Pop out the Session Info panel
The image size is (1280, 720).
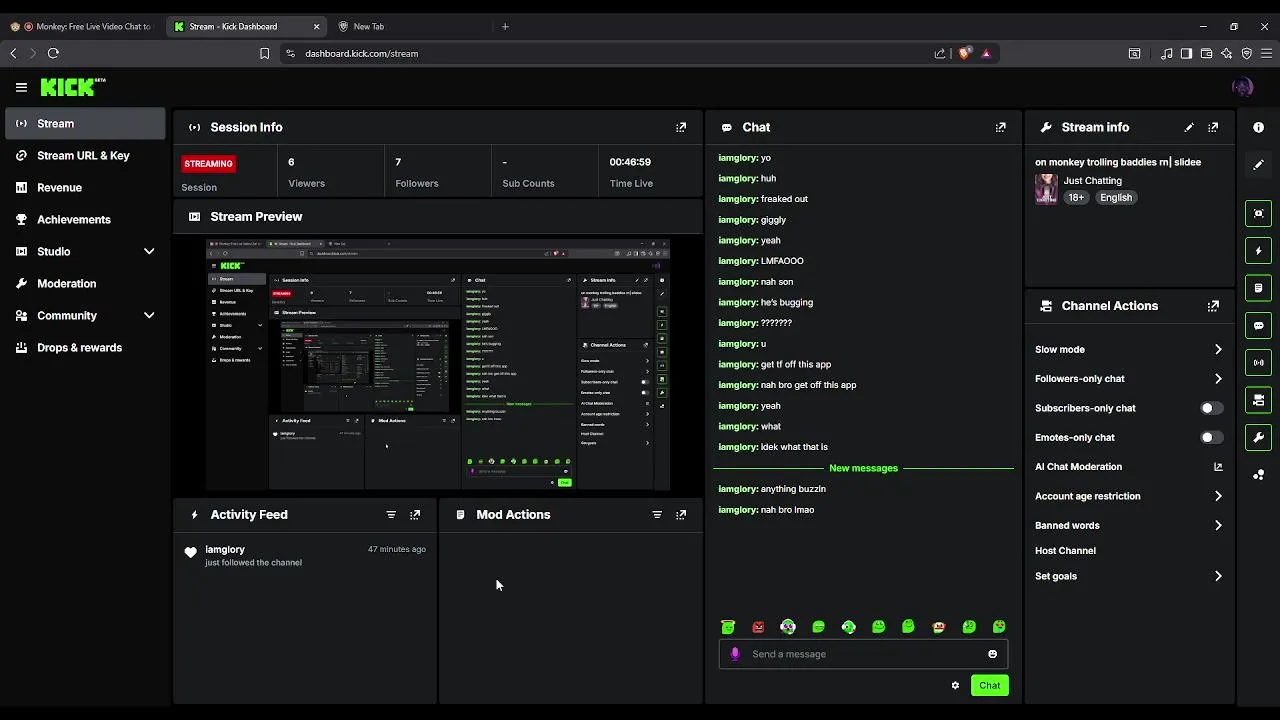(681, 127)
